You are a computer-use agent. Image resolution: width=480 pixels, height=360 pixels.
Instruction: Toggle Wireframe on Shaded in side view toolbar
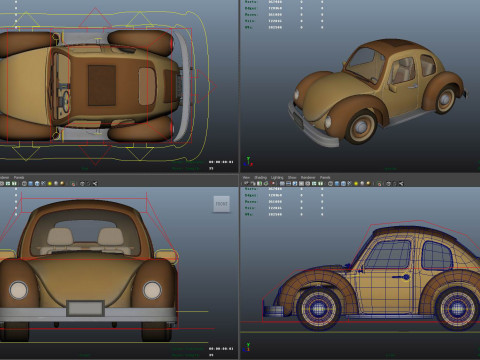point(343,184)
